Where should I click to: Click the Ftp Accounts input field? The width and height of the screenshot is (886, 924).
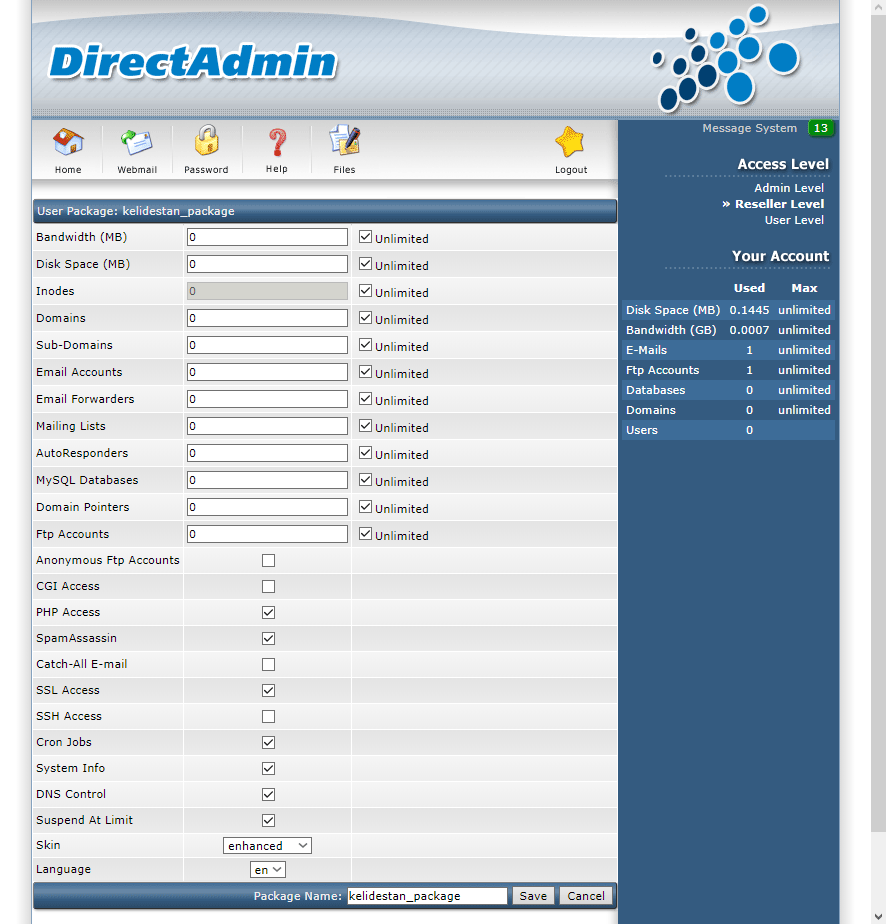click(267, 534)
